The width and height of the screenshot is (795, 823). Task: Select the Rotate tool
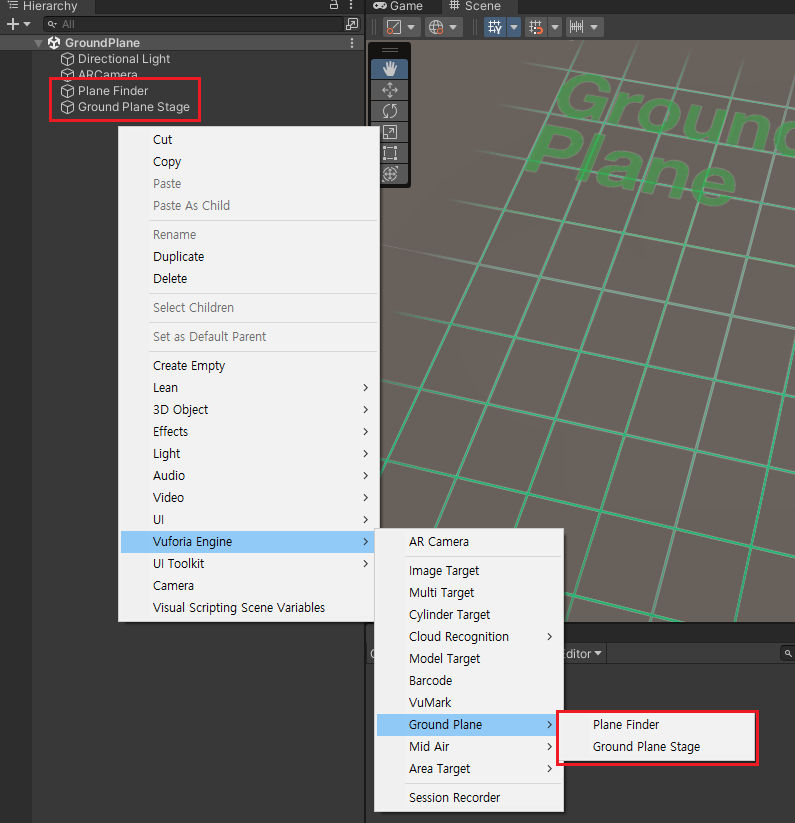pos(389,111)
